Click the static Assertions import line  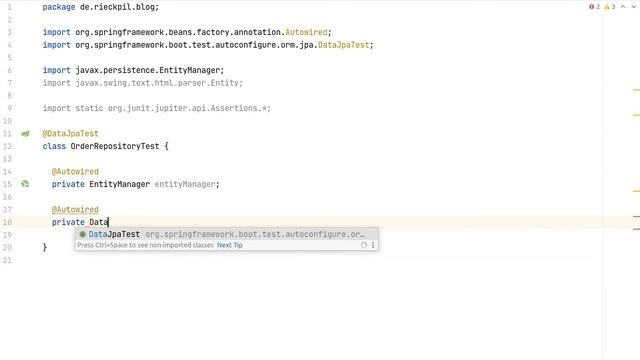coord(157,108)
